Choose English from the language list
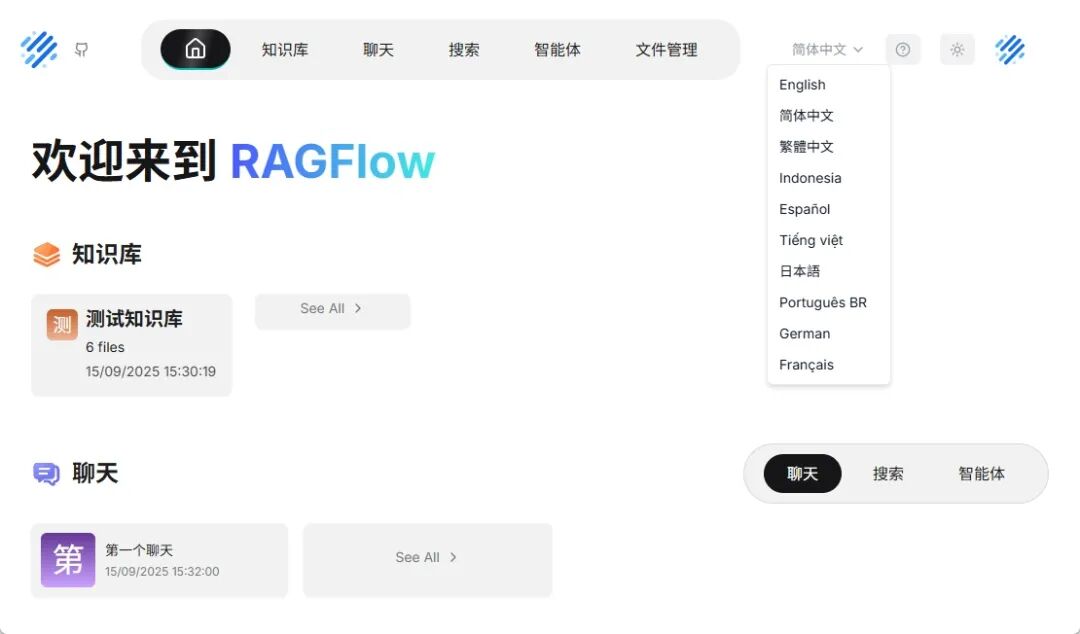Viewport: 1080px width, 634px height. (803, 85)
